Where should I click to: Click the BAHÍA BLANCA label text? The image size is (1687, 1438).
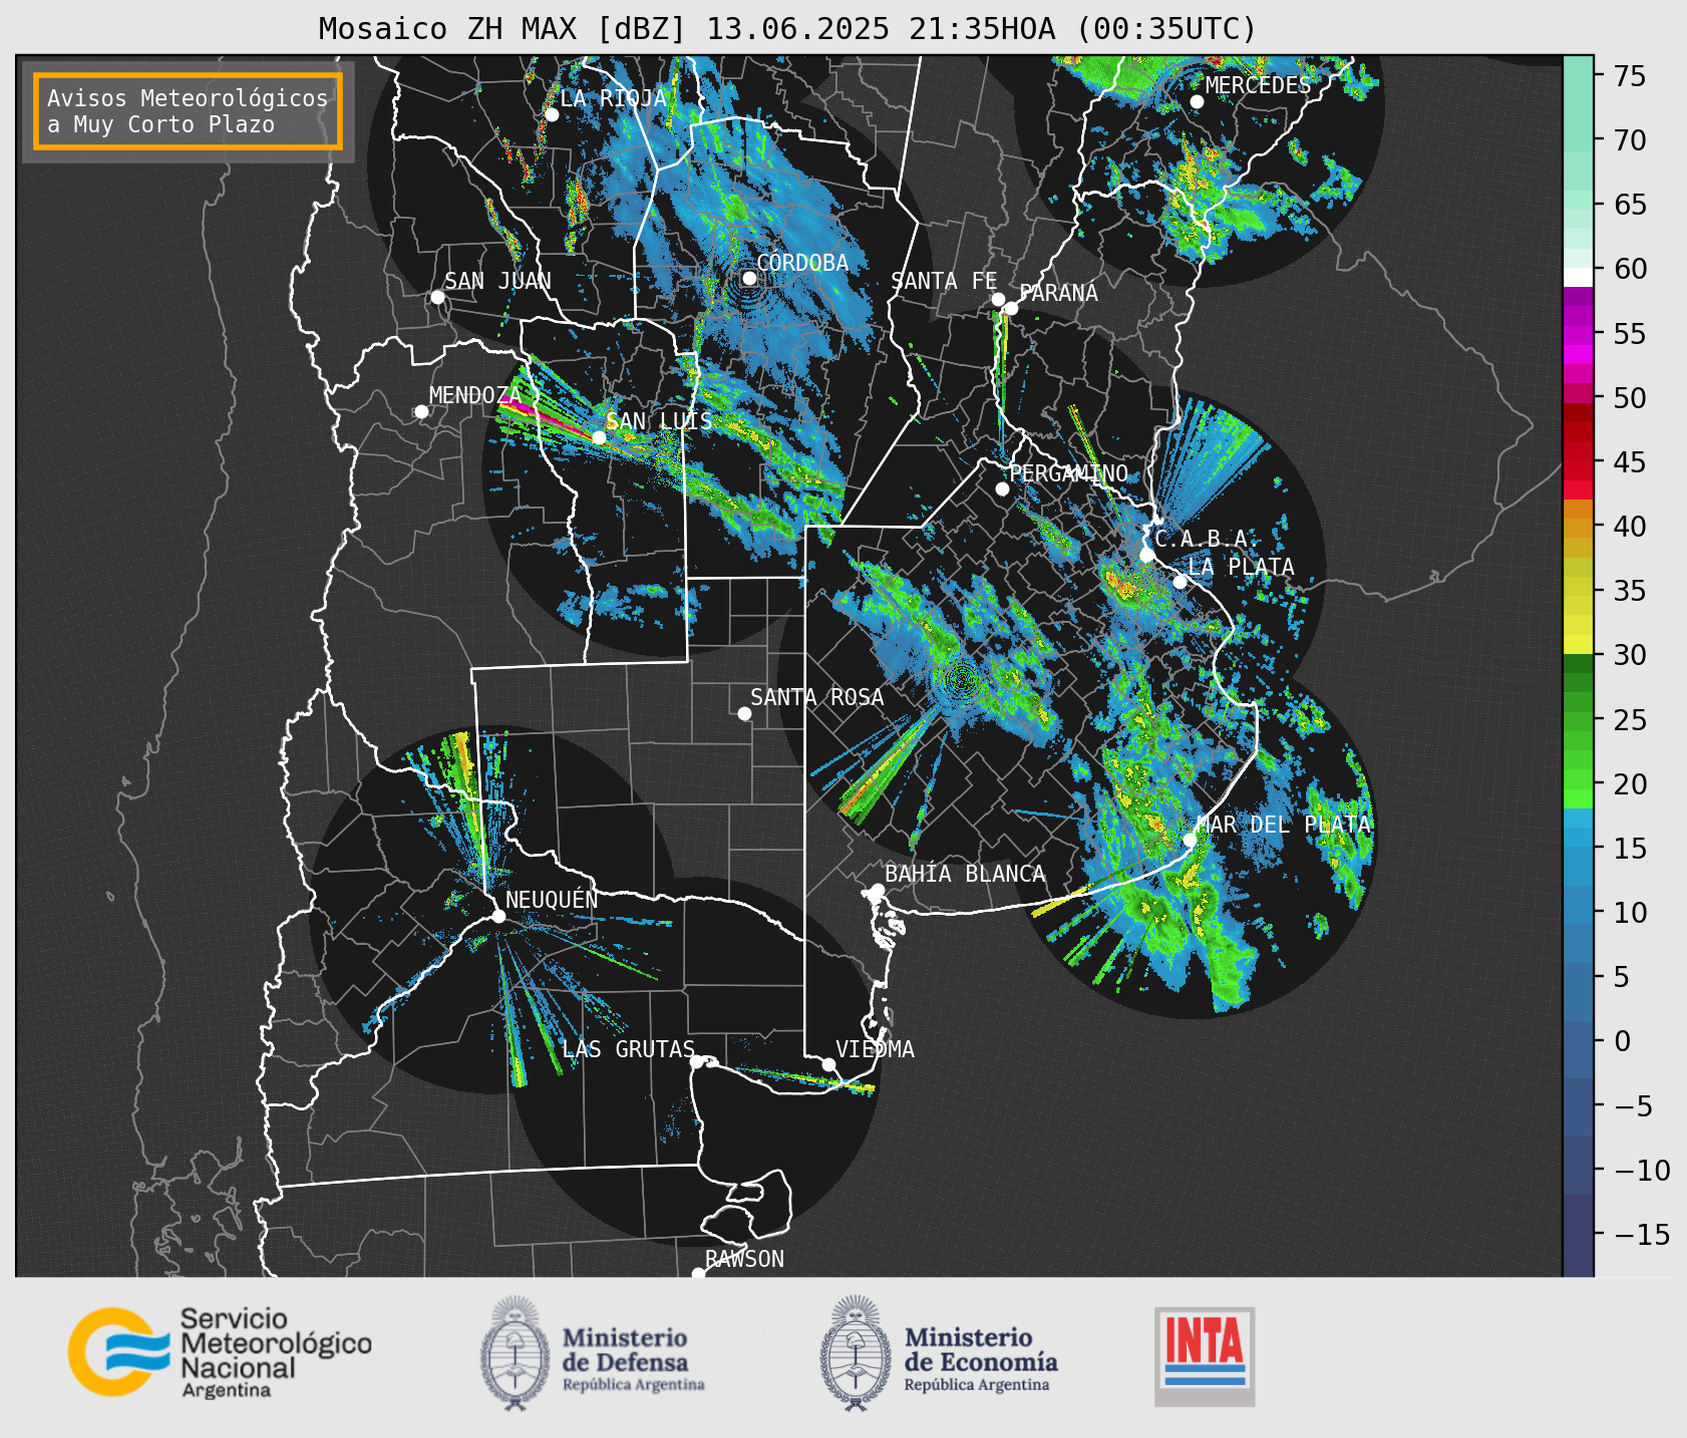pyautogui.click(x=965, y=874)
